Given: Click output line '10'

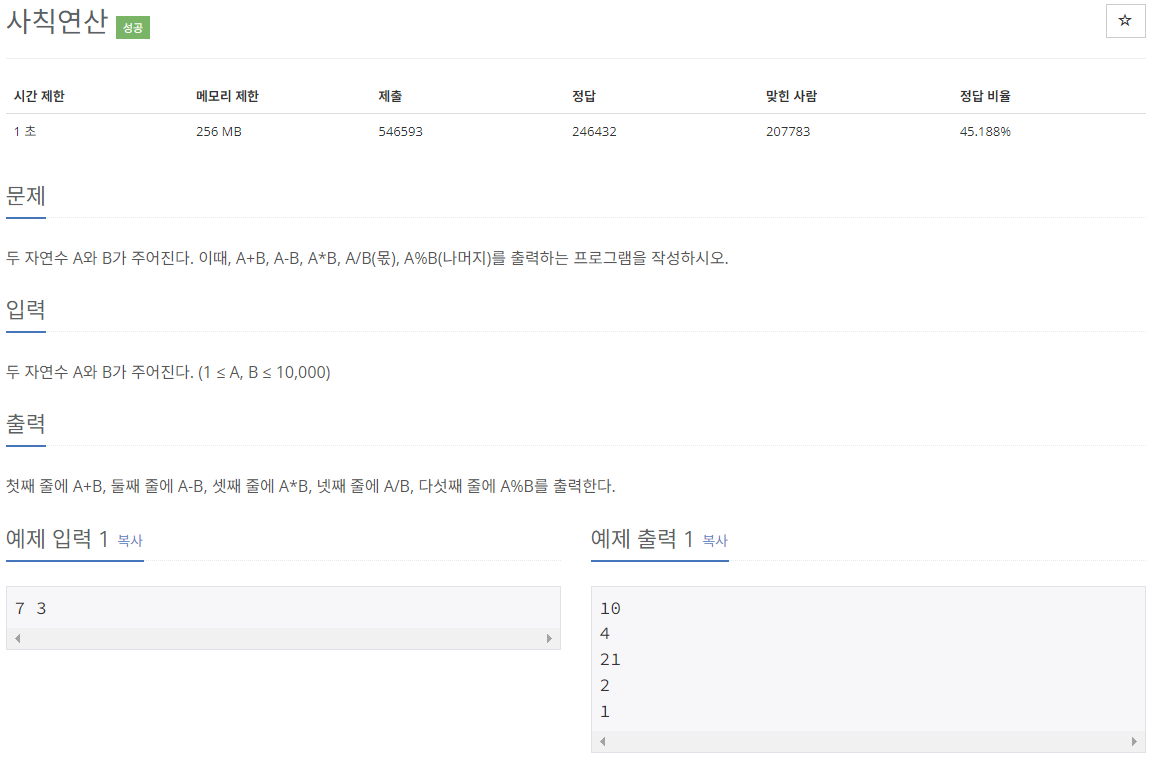Looking at the screenshot, I should point(610,608).
